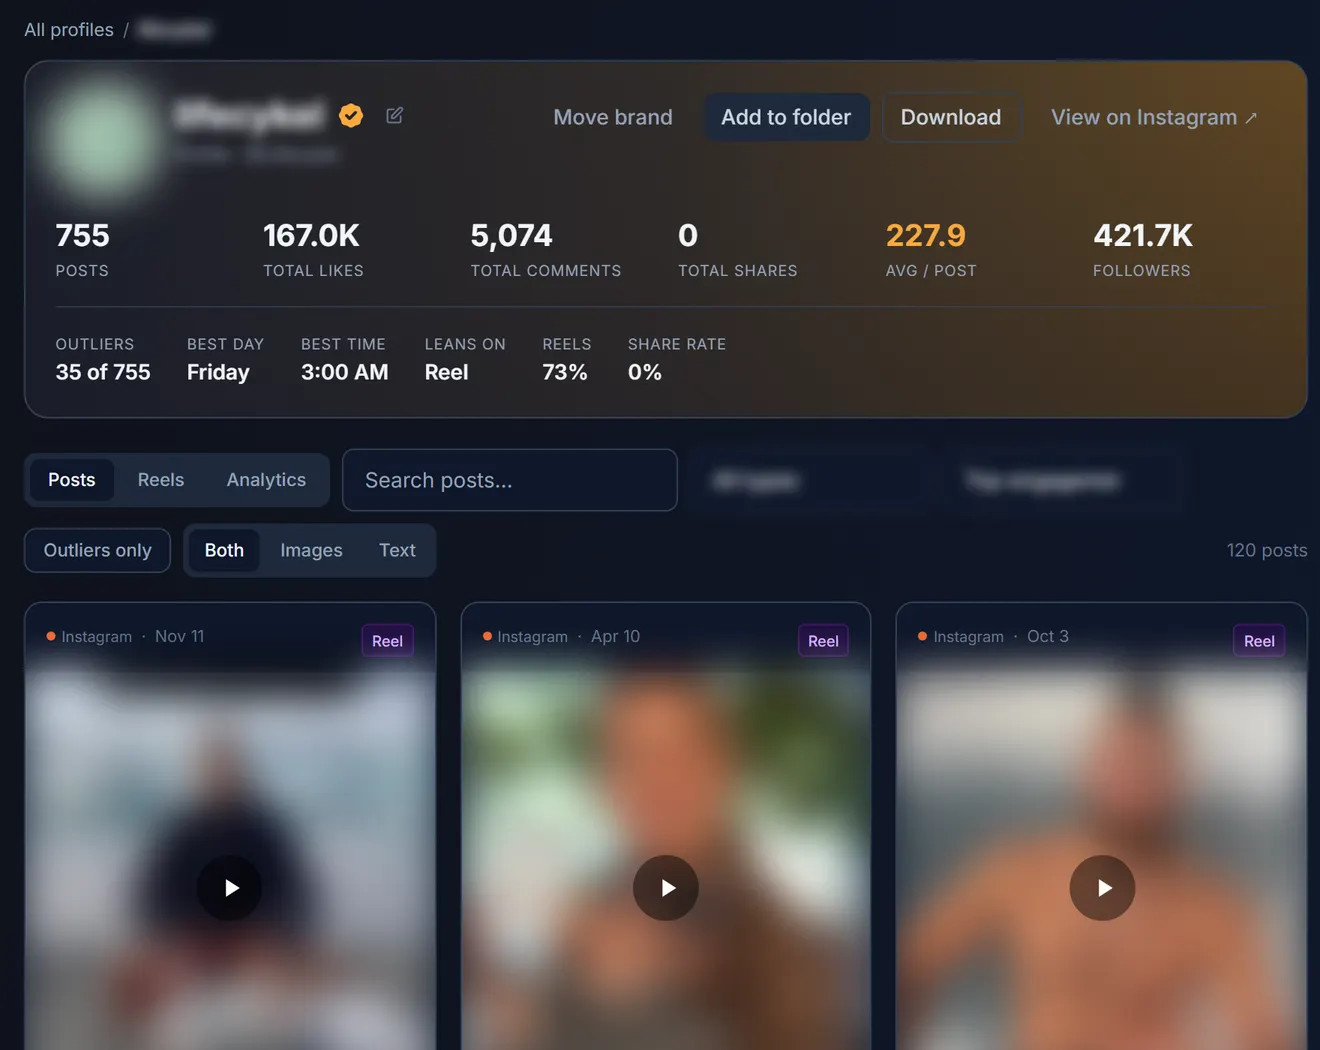The width and height of the screenshot is (1320, 1050).
Task: Open the Analytics tab
Action: tap(266, 480)
